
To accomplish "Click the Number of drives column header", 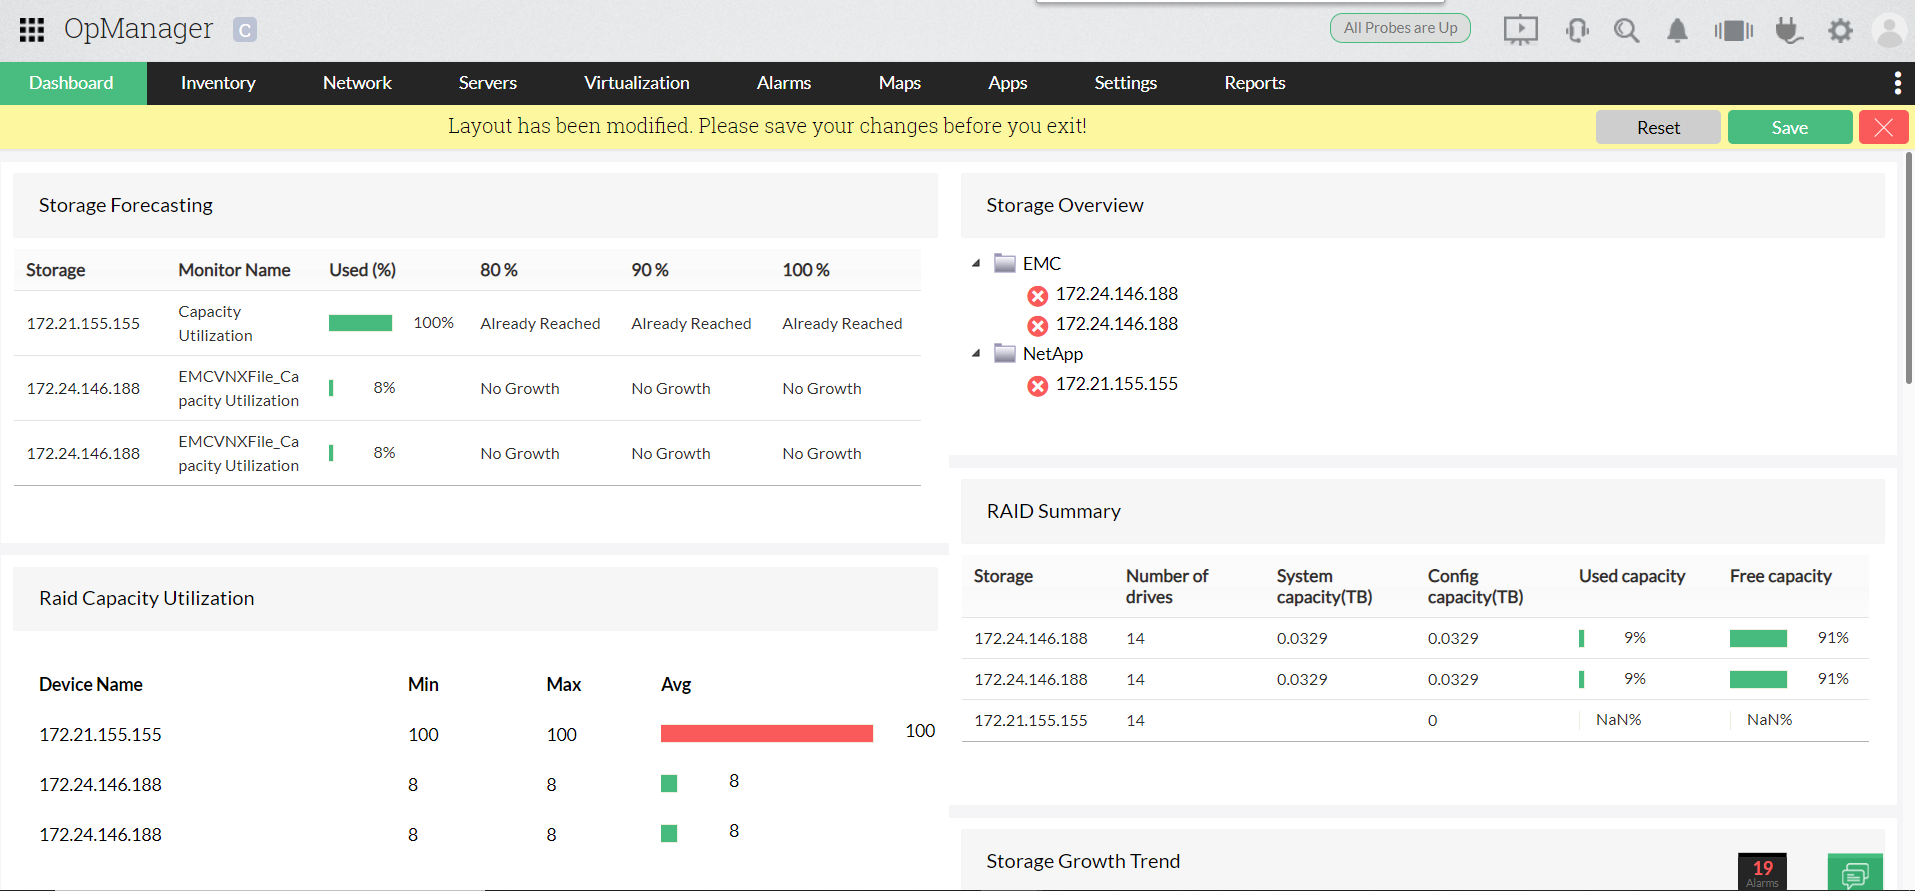I will point(1167,586).
